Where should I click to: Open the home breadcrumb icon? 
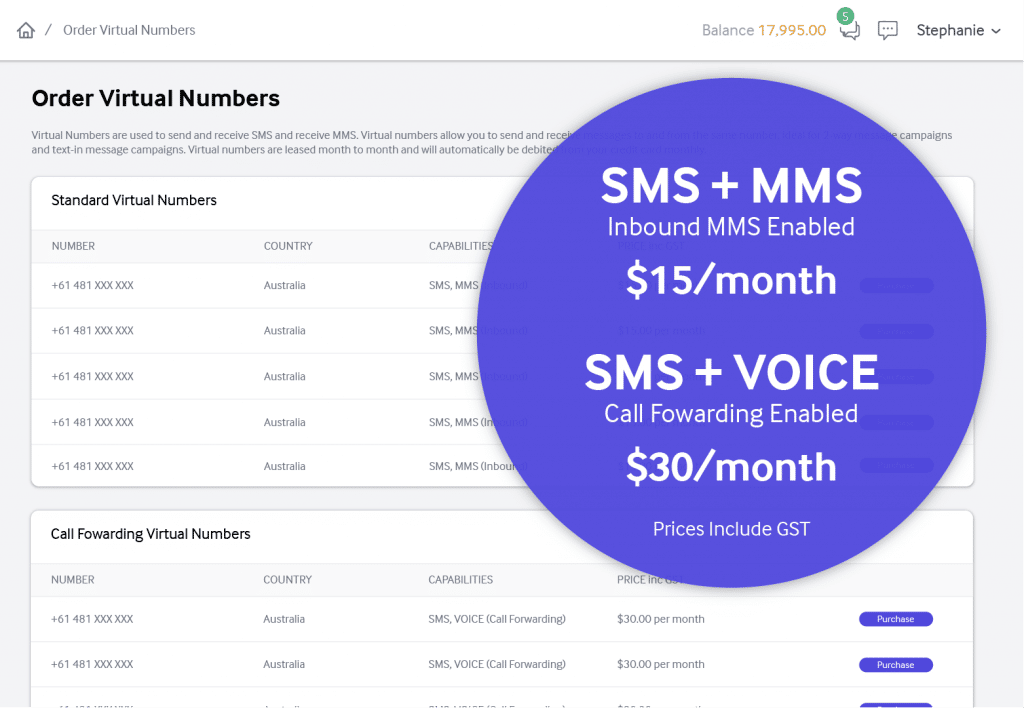pos(24,30)
